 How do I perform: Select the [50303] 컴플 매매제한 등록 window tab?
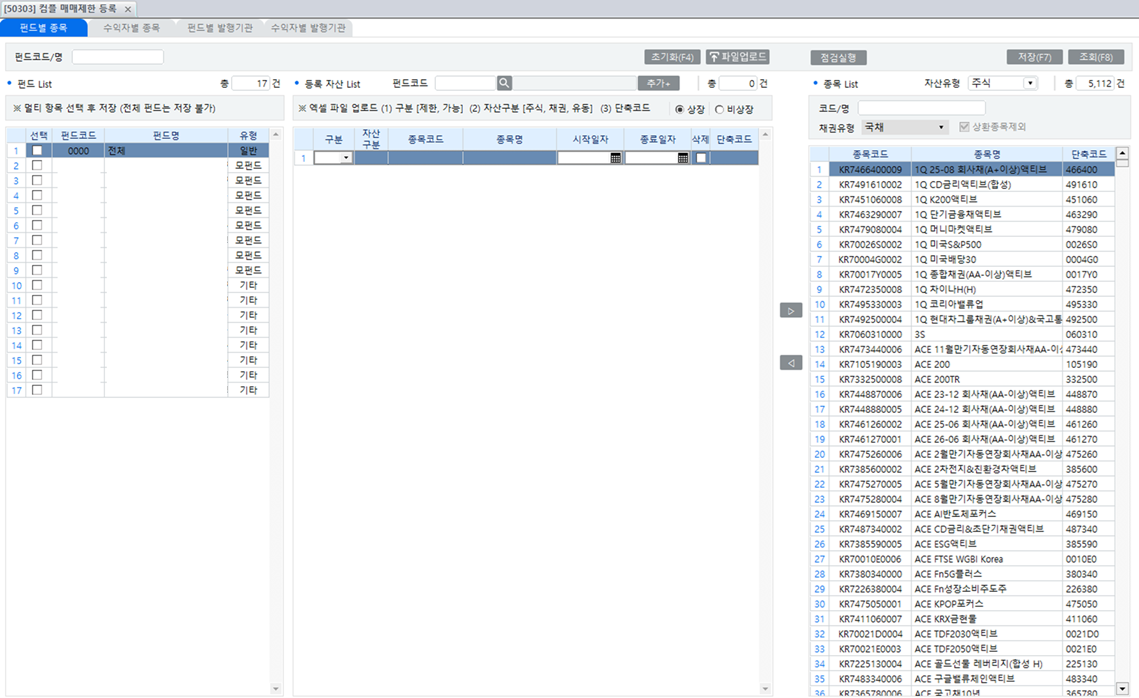coord(61,9)
